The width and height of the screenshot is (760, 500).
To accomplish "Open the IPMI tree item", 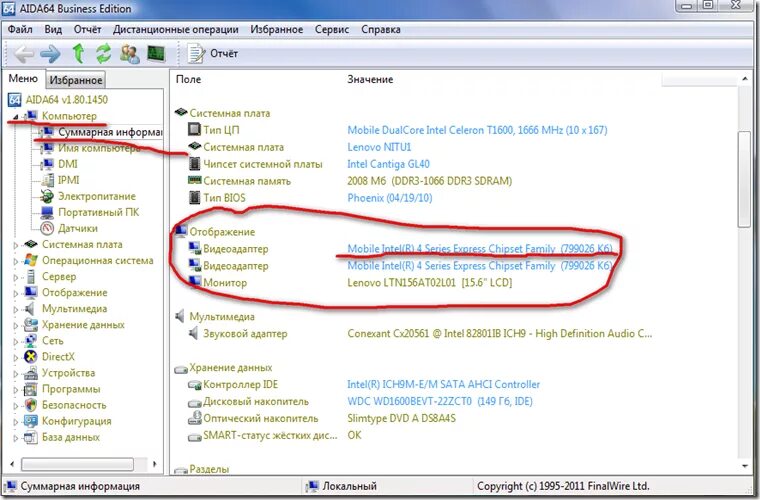I will pos(68,180).
